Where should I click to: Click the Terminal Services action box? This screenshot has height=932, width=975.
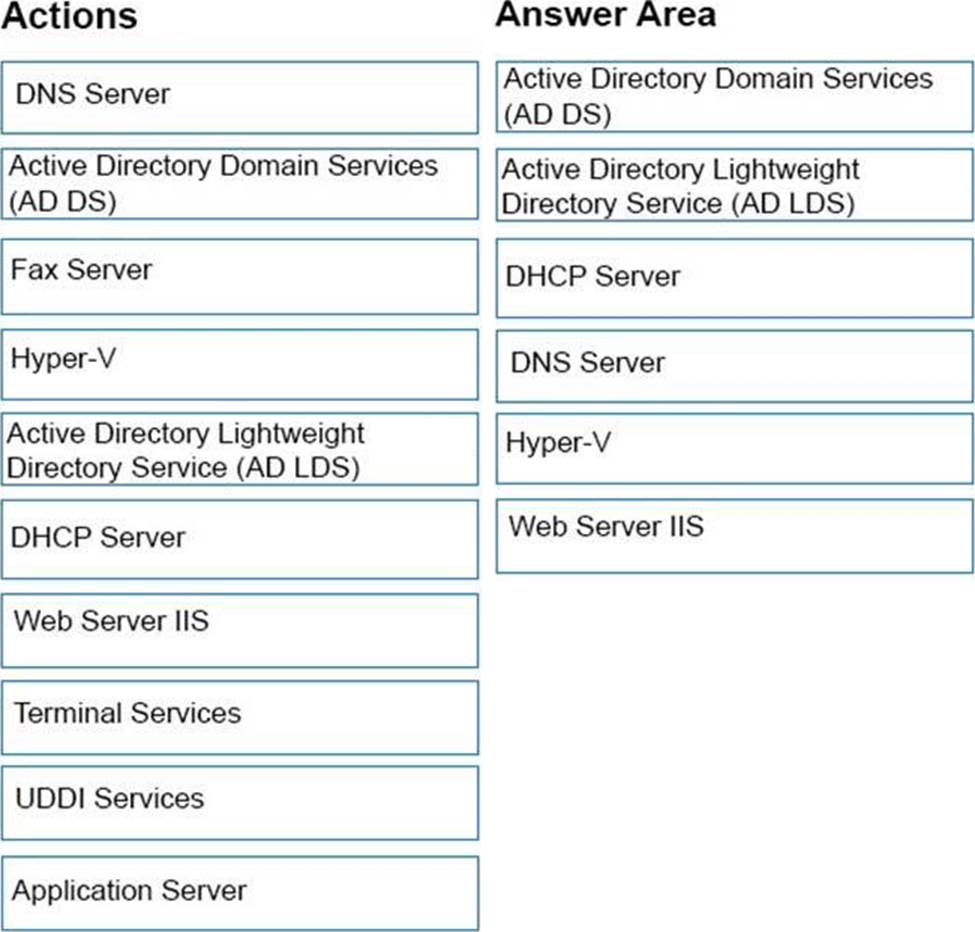pyautogui.click(x=239, y=717)
